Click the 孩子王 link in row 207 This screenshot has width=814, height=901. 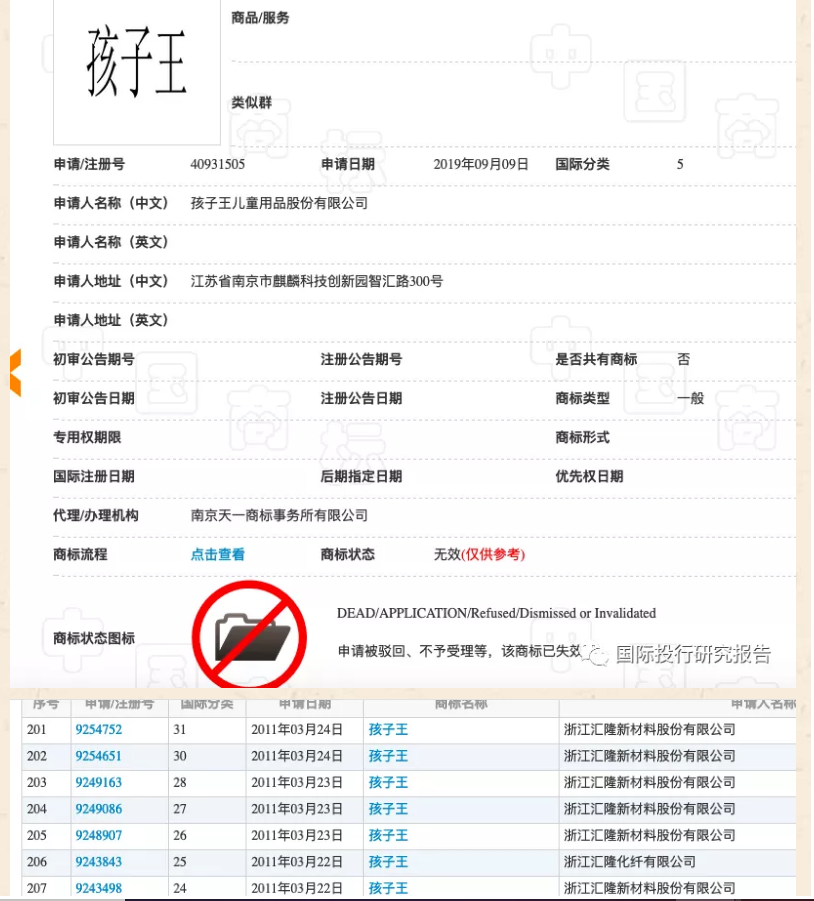tap(388, 888)
